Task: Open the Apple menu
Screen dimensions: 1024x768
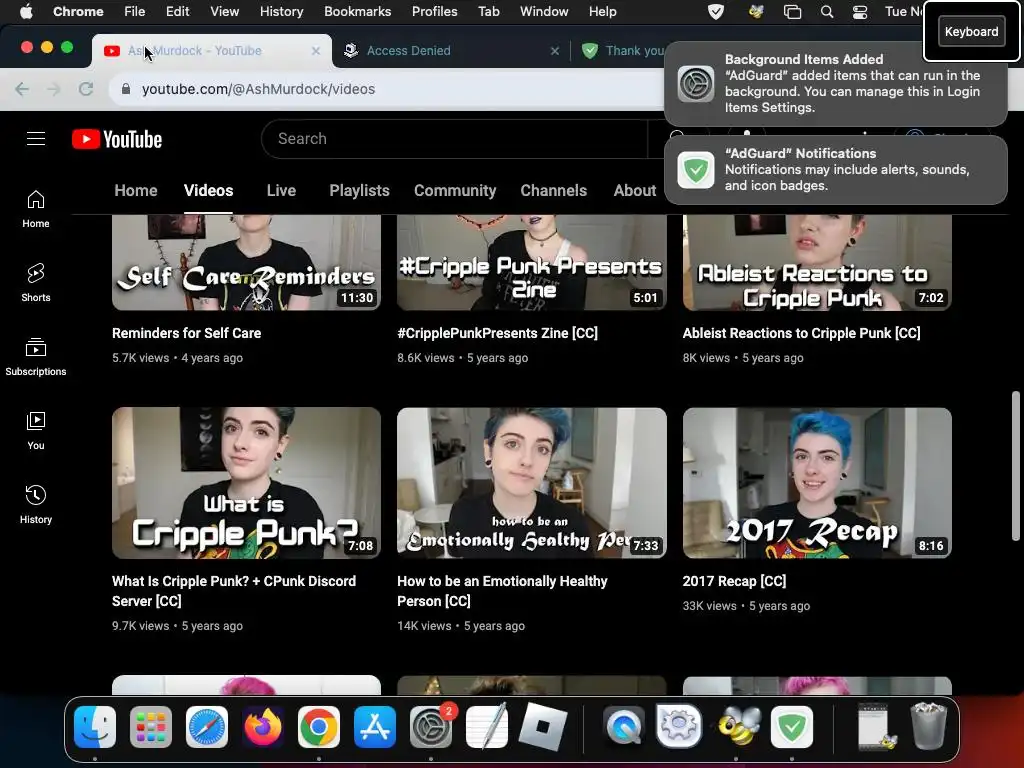Action: click(x=26, y=12)
